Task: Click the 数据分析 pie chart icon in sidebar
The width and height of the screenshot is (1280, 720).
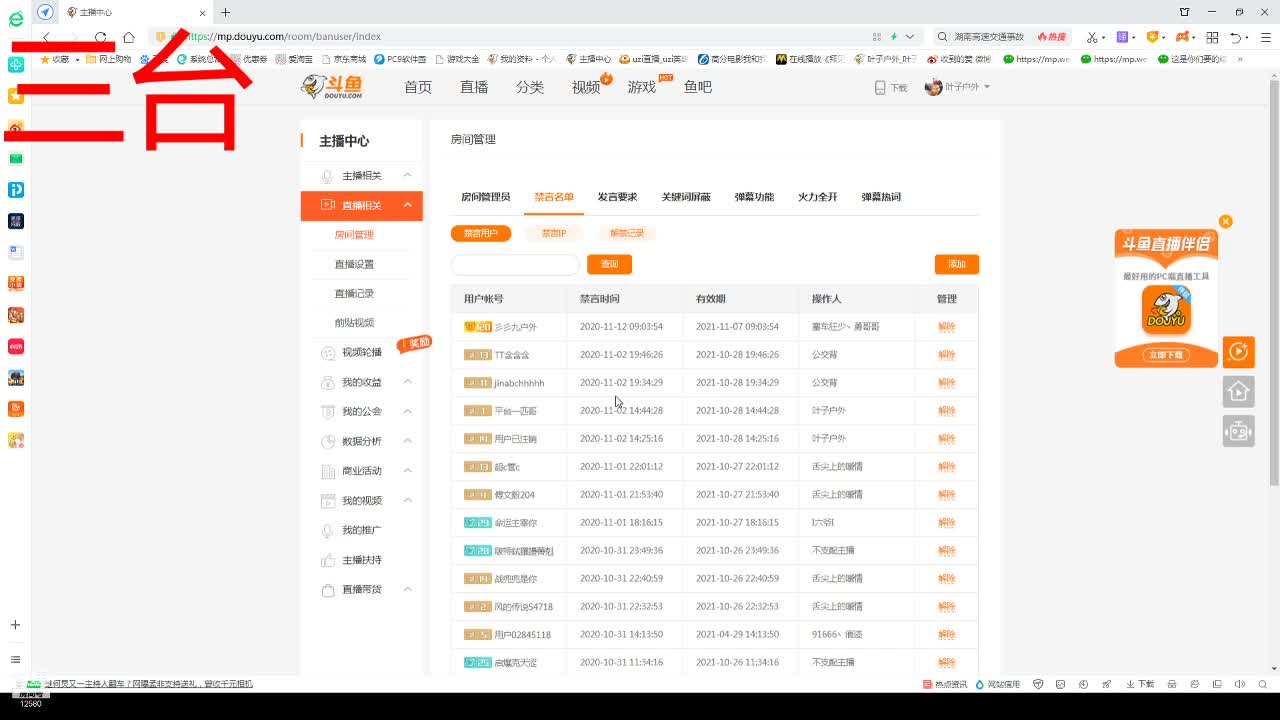Action: pos(327,440)
